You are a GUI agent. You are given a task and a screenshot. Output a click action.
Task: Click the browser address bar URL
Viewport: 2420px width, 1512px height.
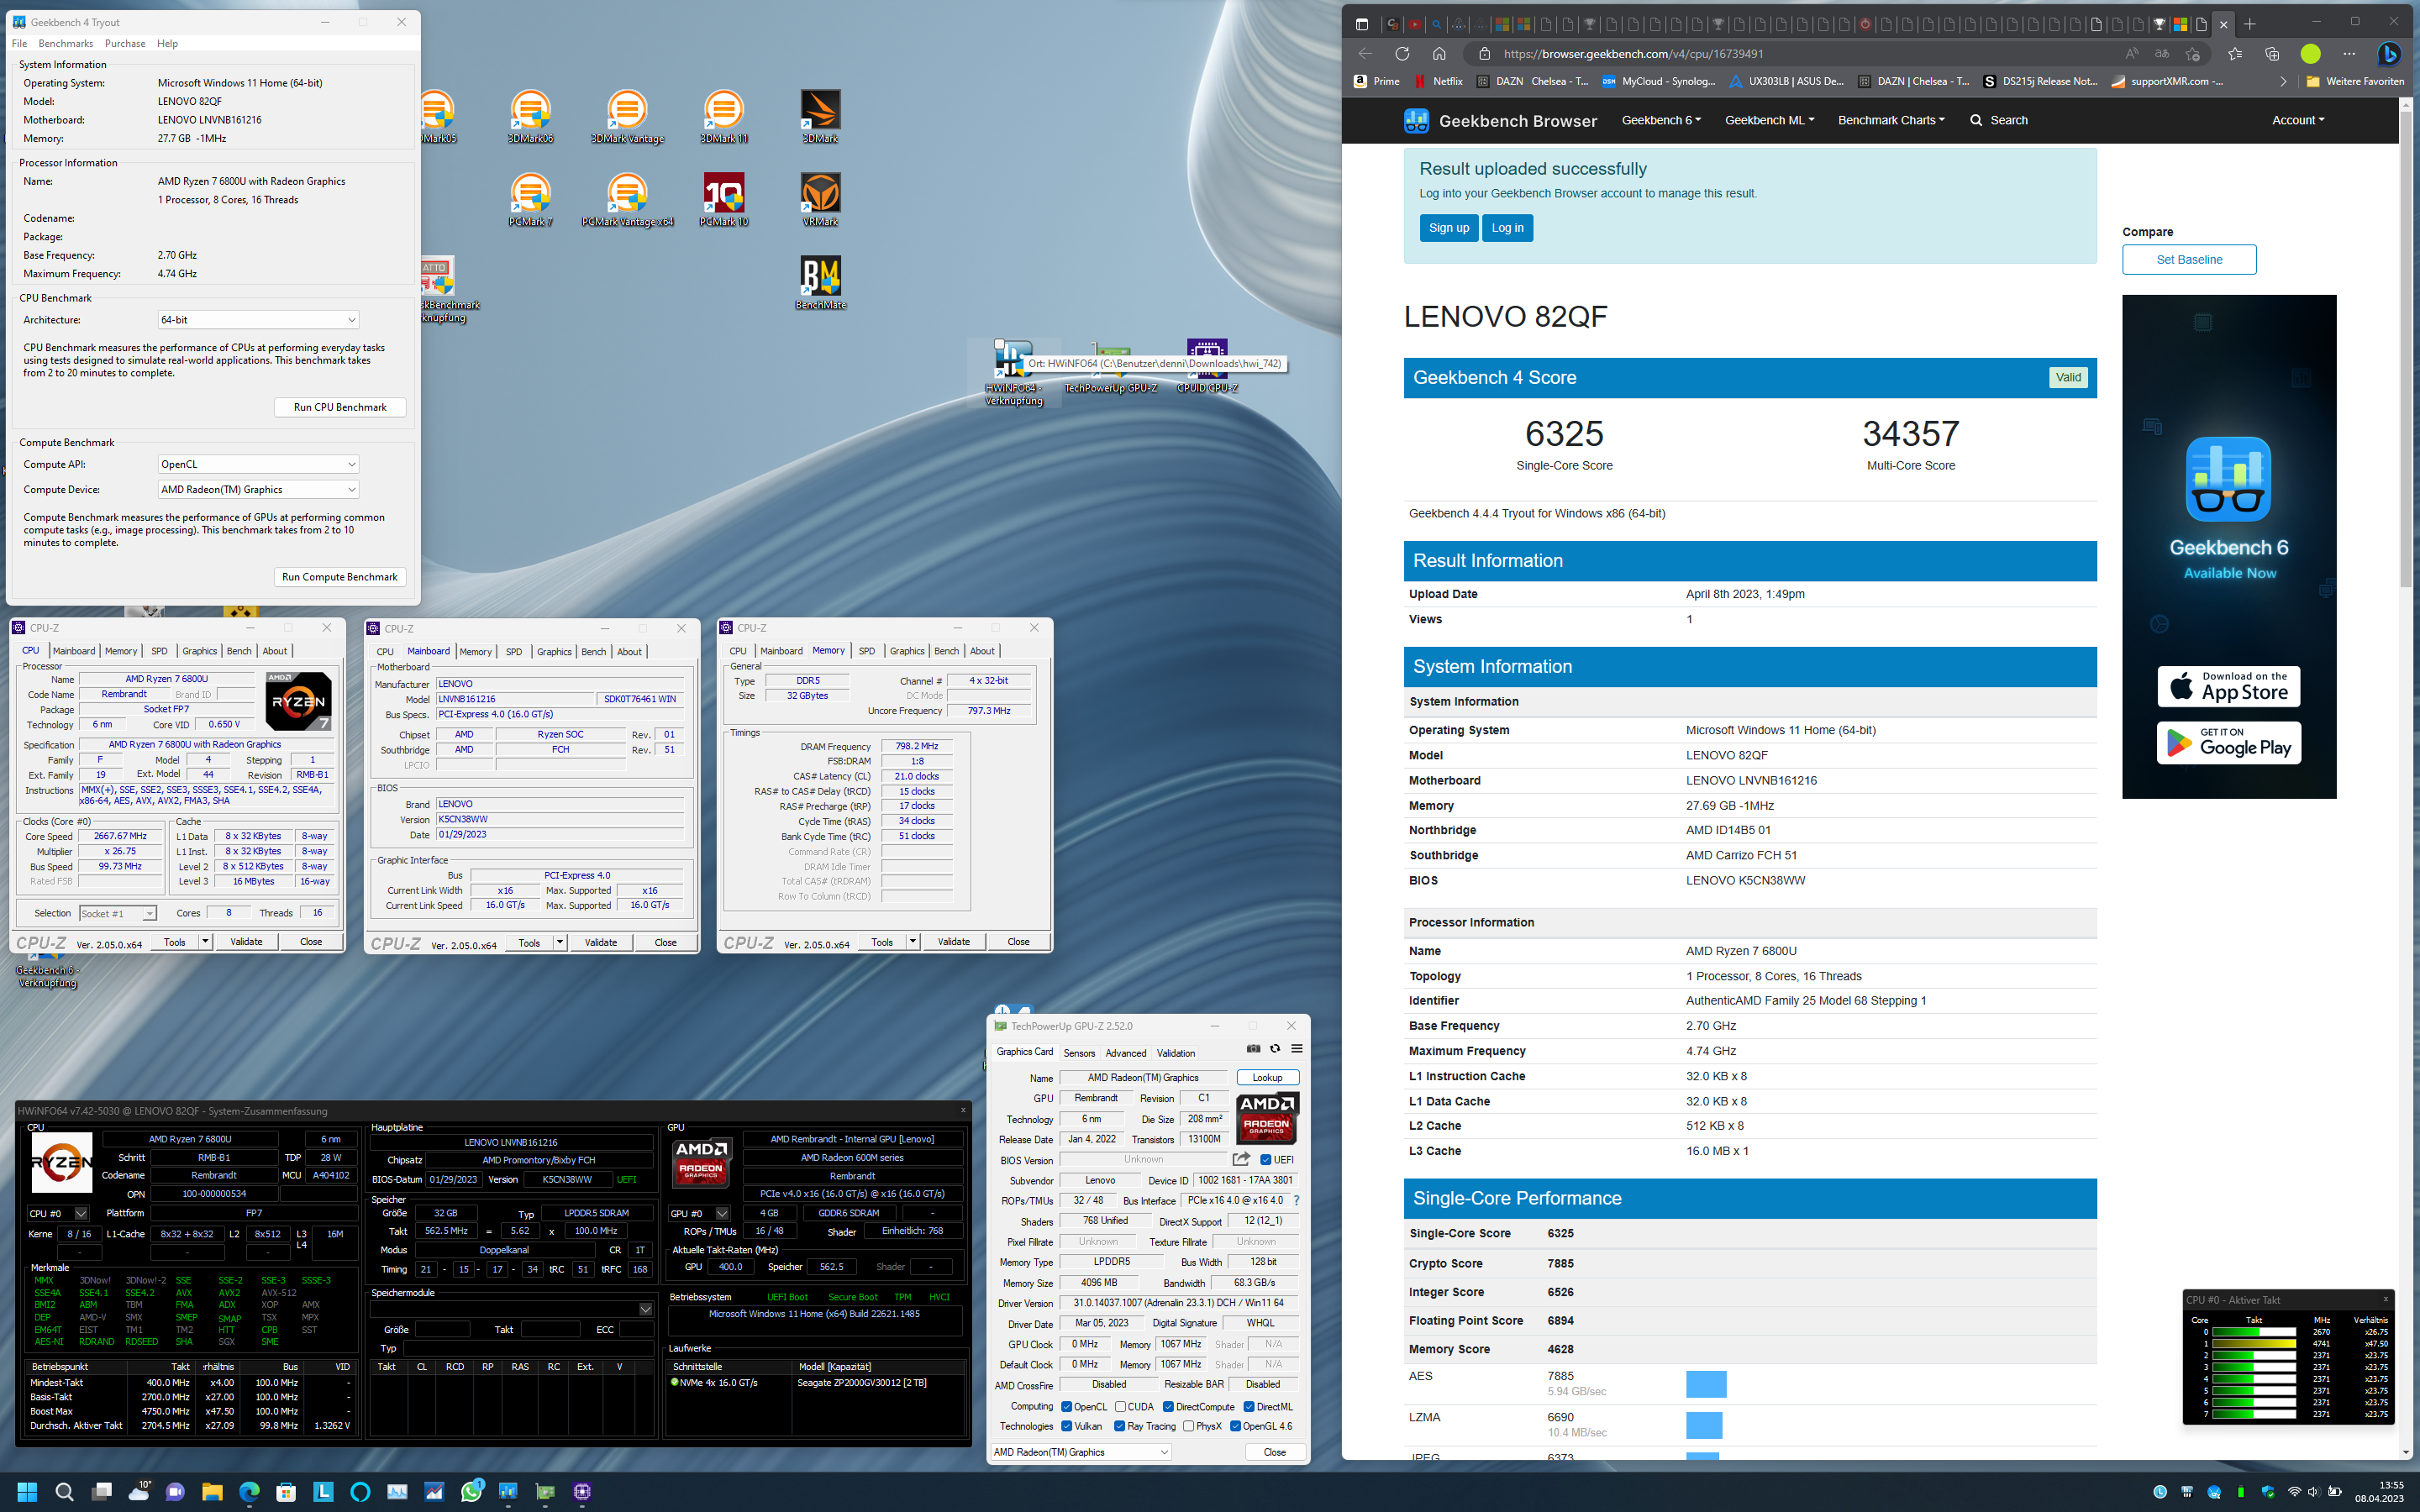coord(1633,54)
